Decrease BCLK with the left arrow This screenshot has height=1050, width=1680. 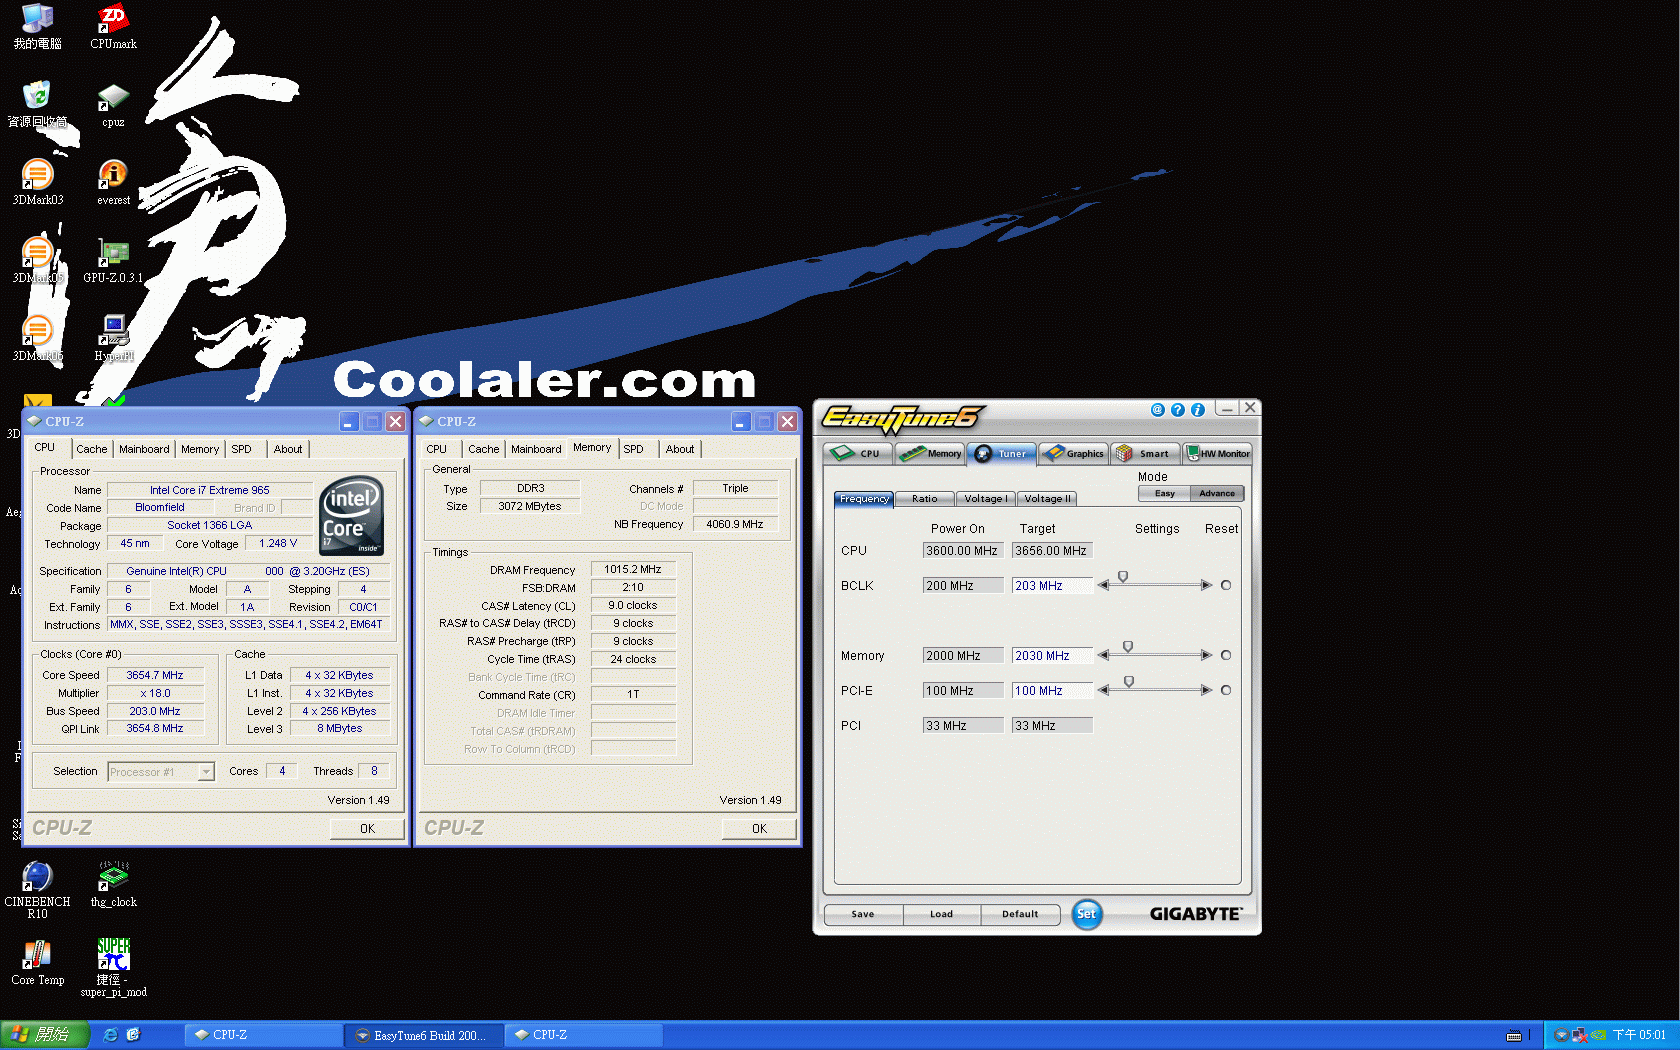(x=1103, y=585)
